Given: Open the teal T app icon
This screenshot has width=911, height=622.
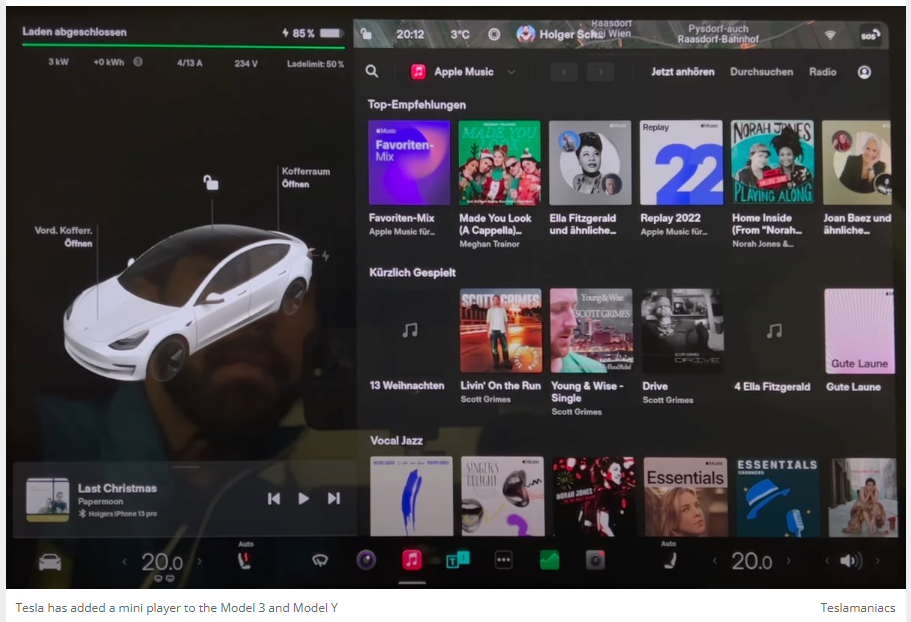Looking at the screenshot, I should pyautogui.click(x=457, y=560).
